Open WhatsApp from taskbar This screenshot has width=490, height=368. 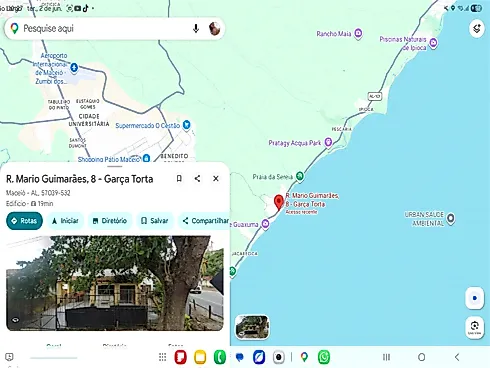pos(324,357)
